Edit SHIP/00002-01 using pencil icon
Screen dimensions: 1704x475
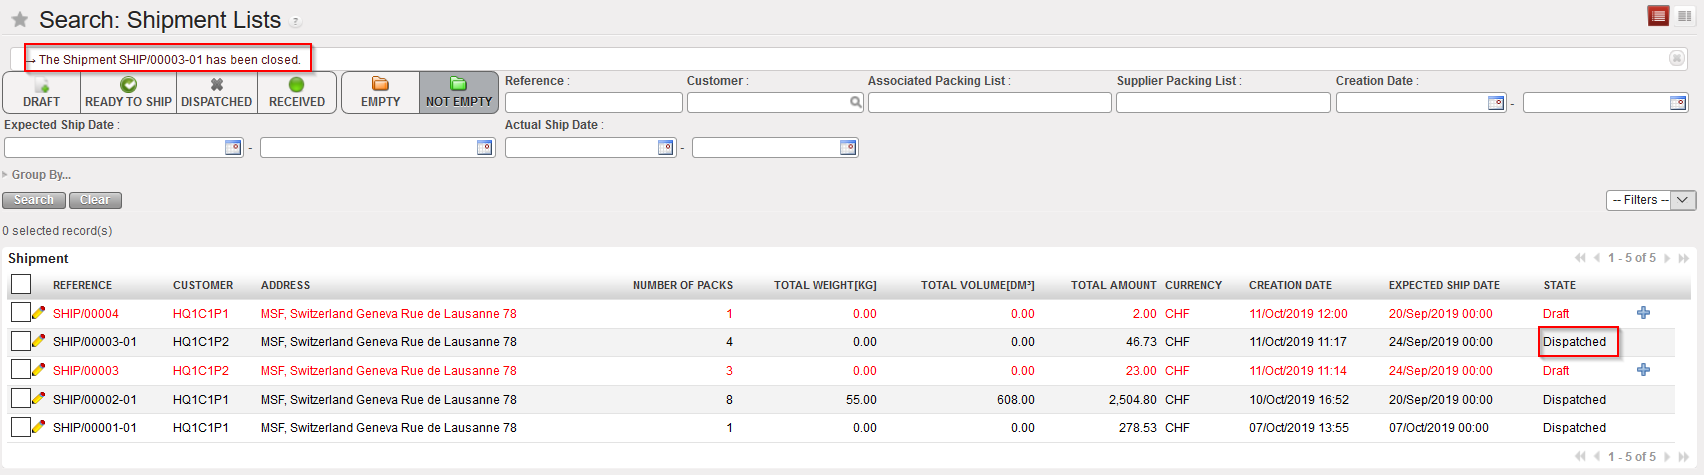click(x=39, y=399)
